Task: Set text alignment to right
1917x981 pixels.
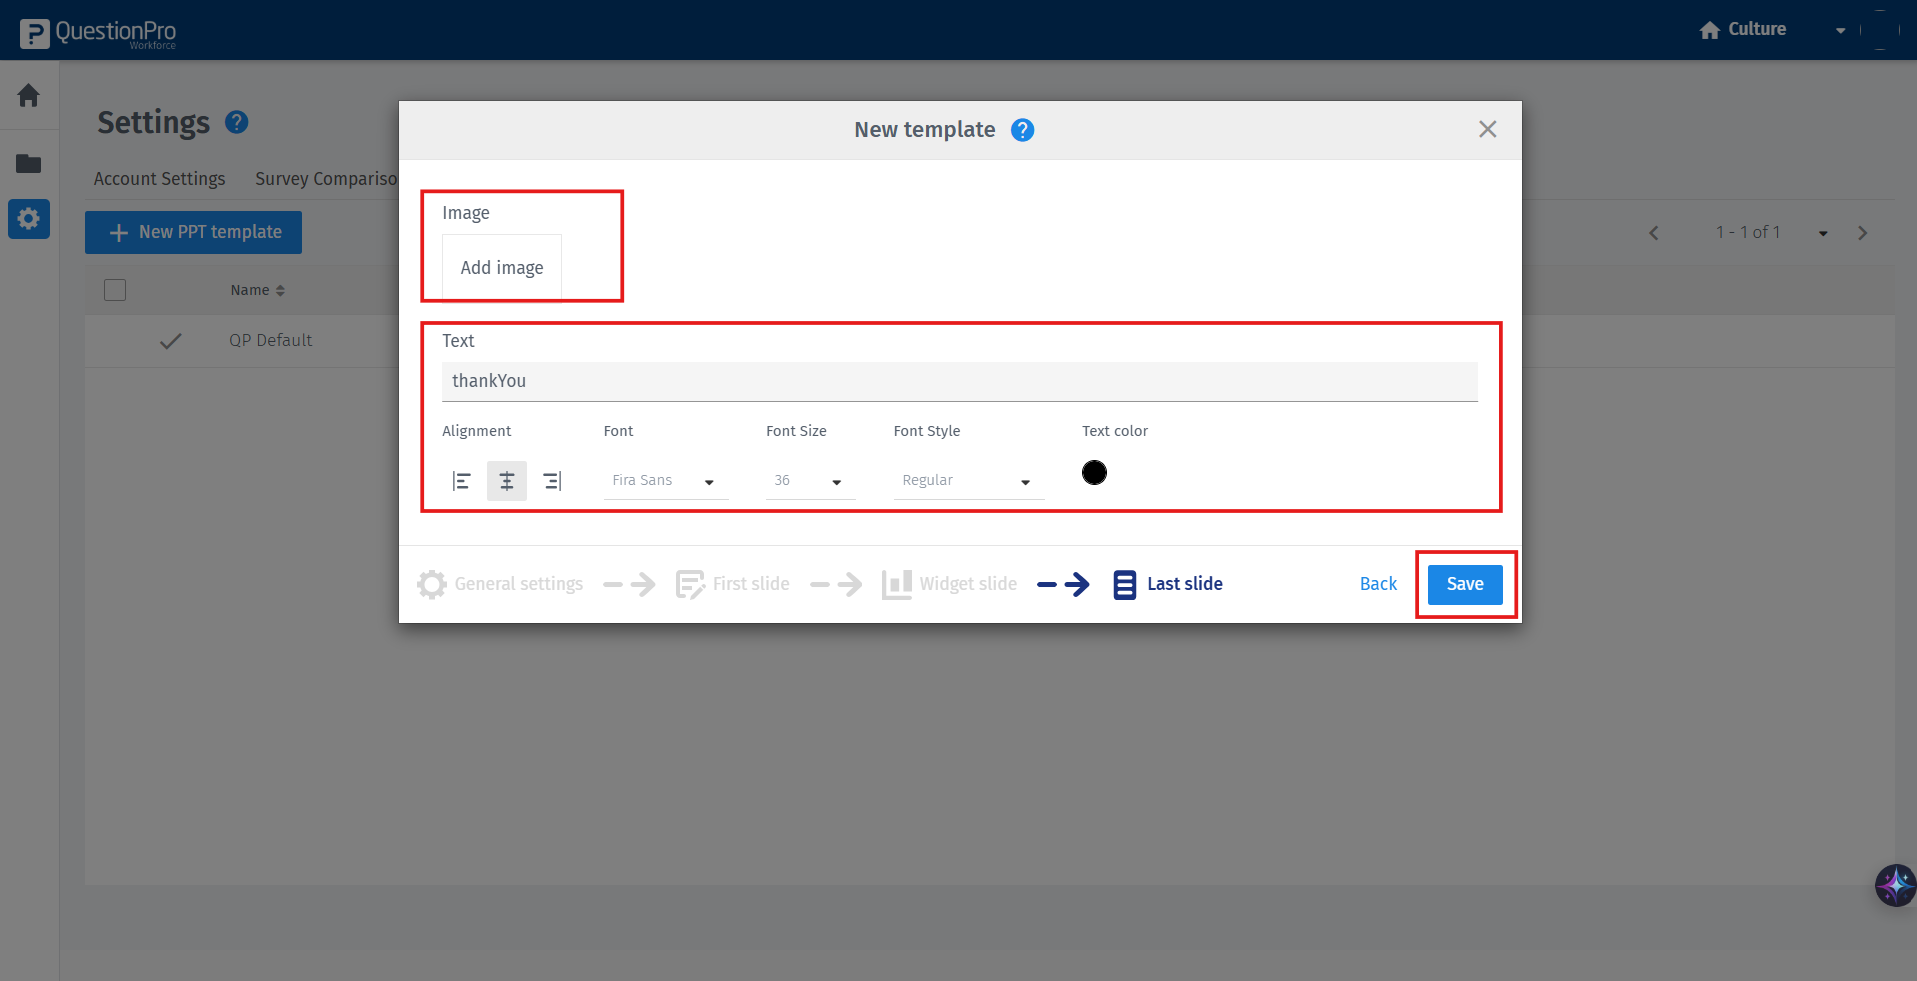Action: click(551, 480)
